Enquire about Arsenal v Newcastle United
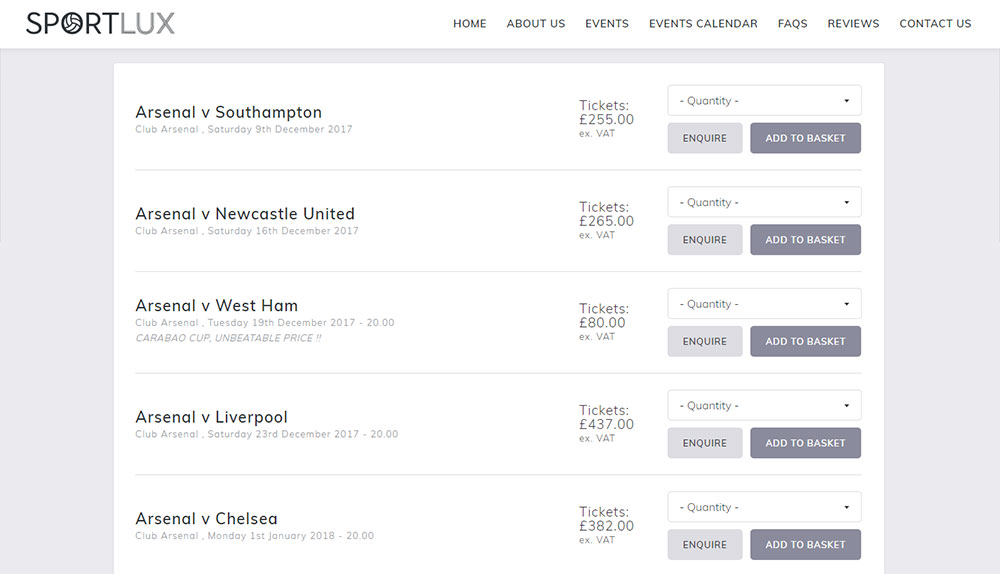 coord(705,240)
